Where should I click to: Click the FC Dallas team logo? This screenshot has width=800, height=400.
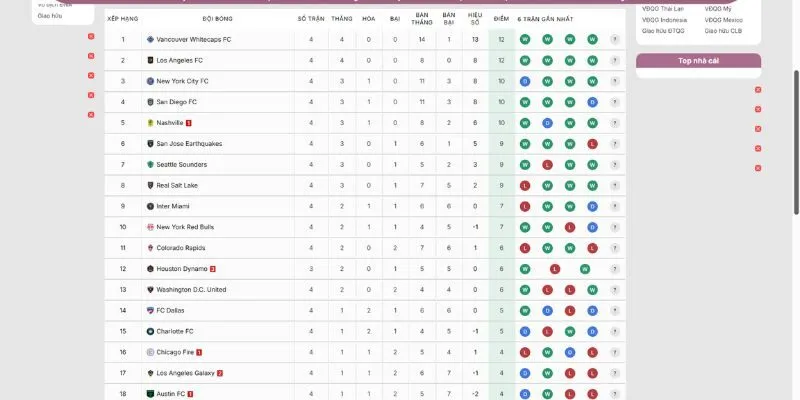(150, 310)
